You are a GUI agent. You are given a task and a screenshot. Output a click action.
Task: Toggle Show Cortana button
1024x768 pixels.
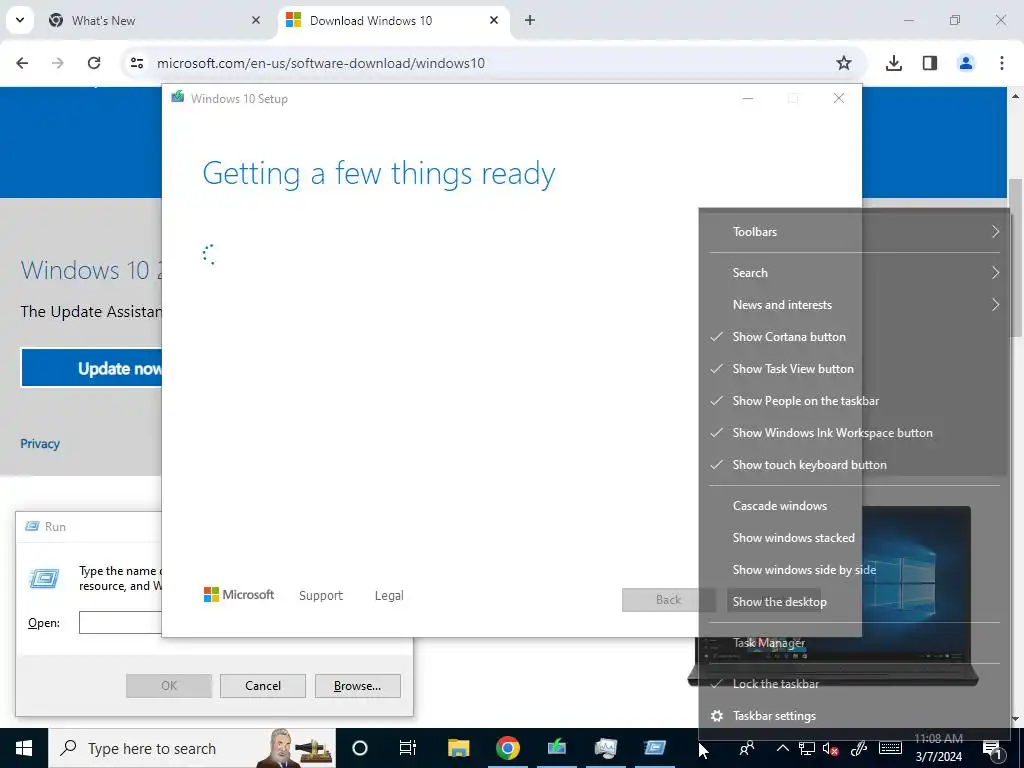click(854, 337)
